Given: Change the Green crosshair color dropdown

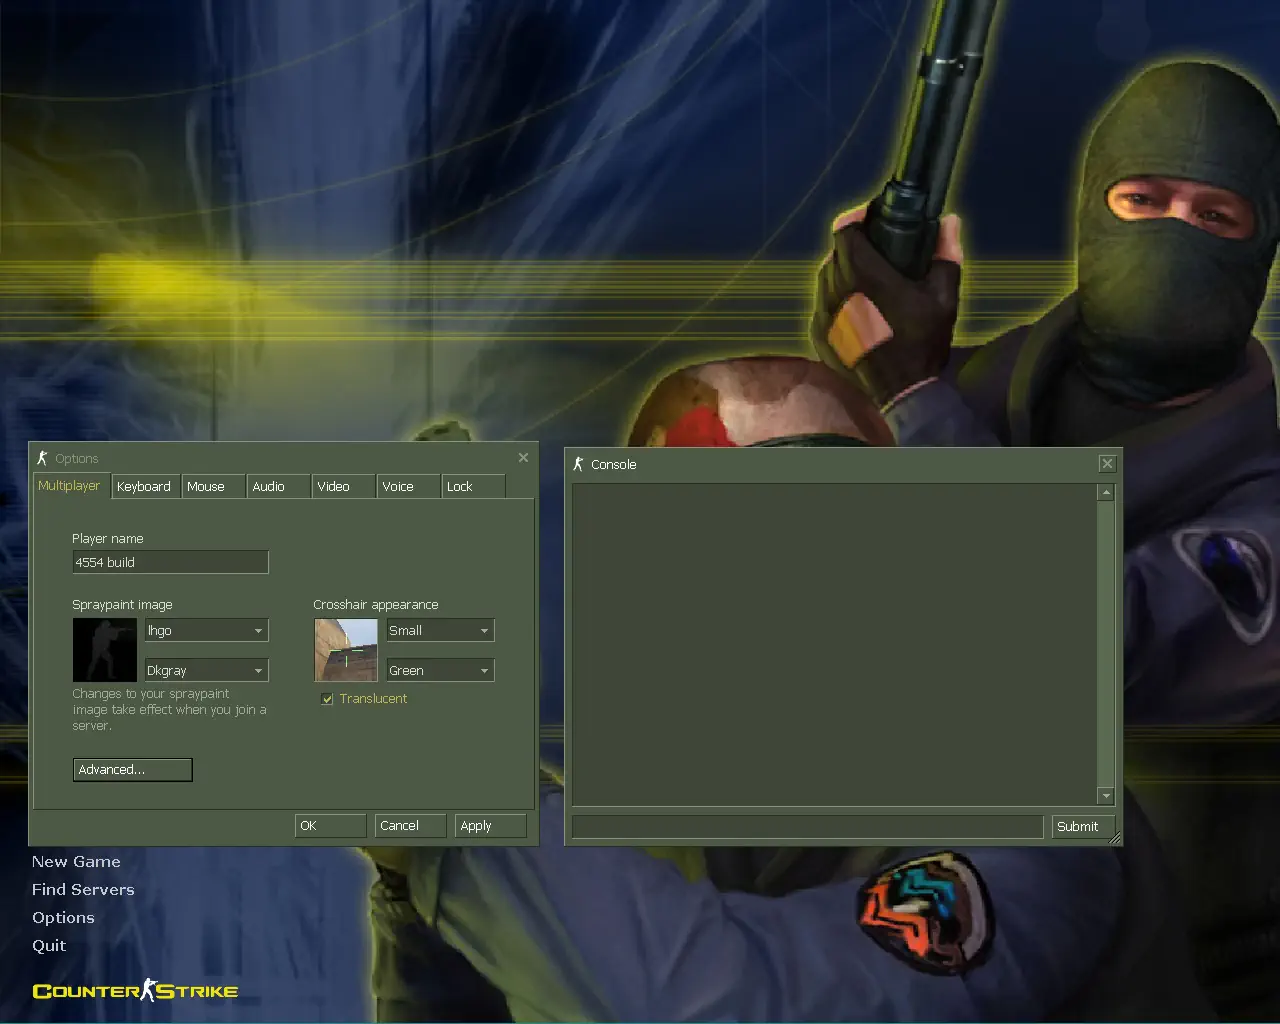Looking at the screenshot, I should 440,671.
